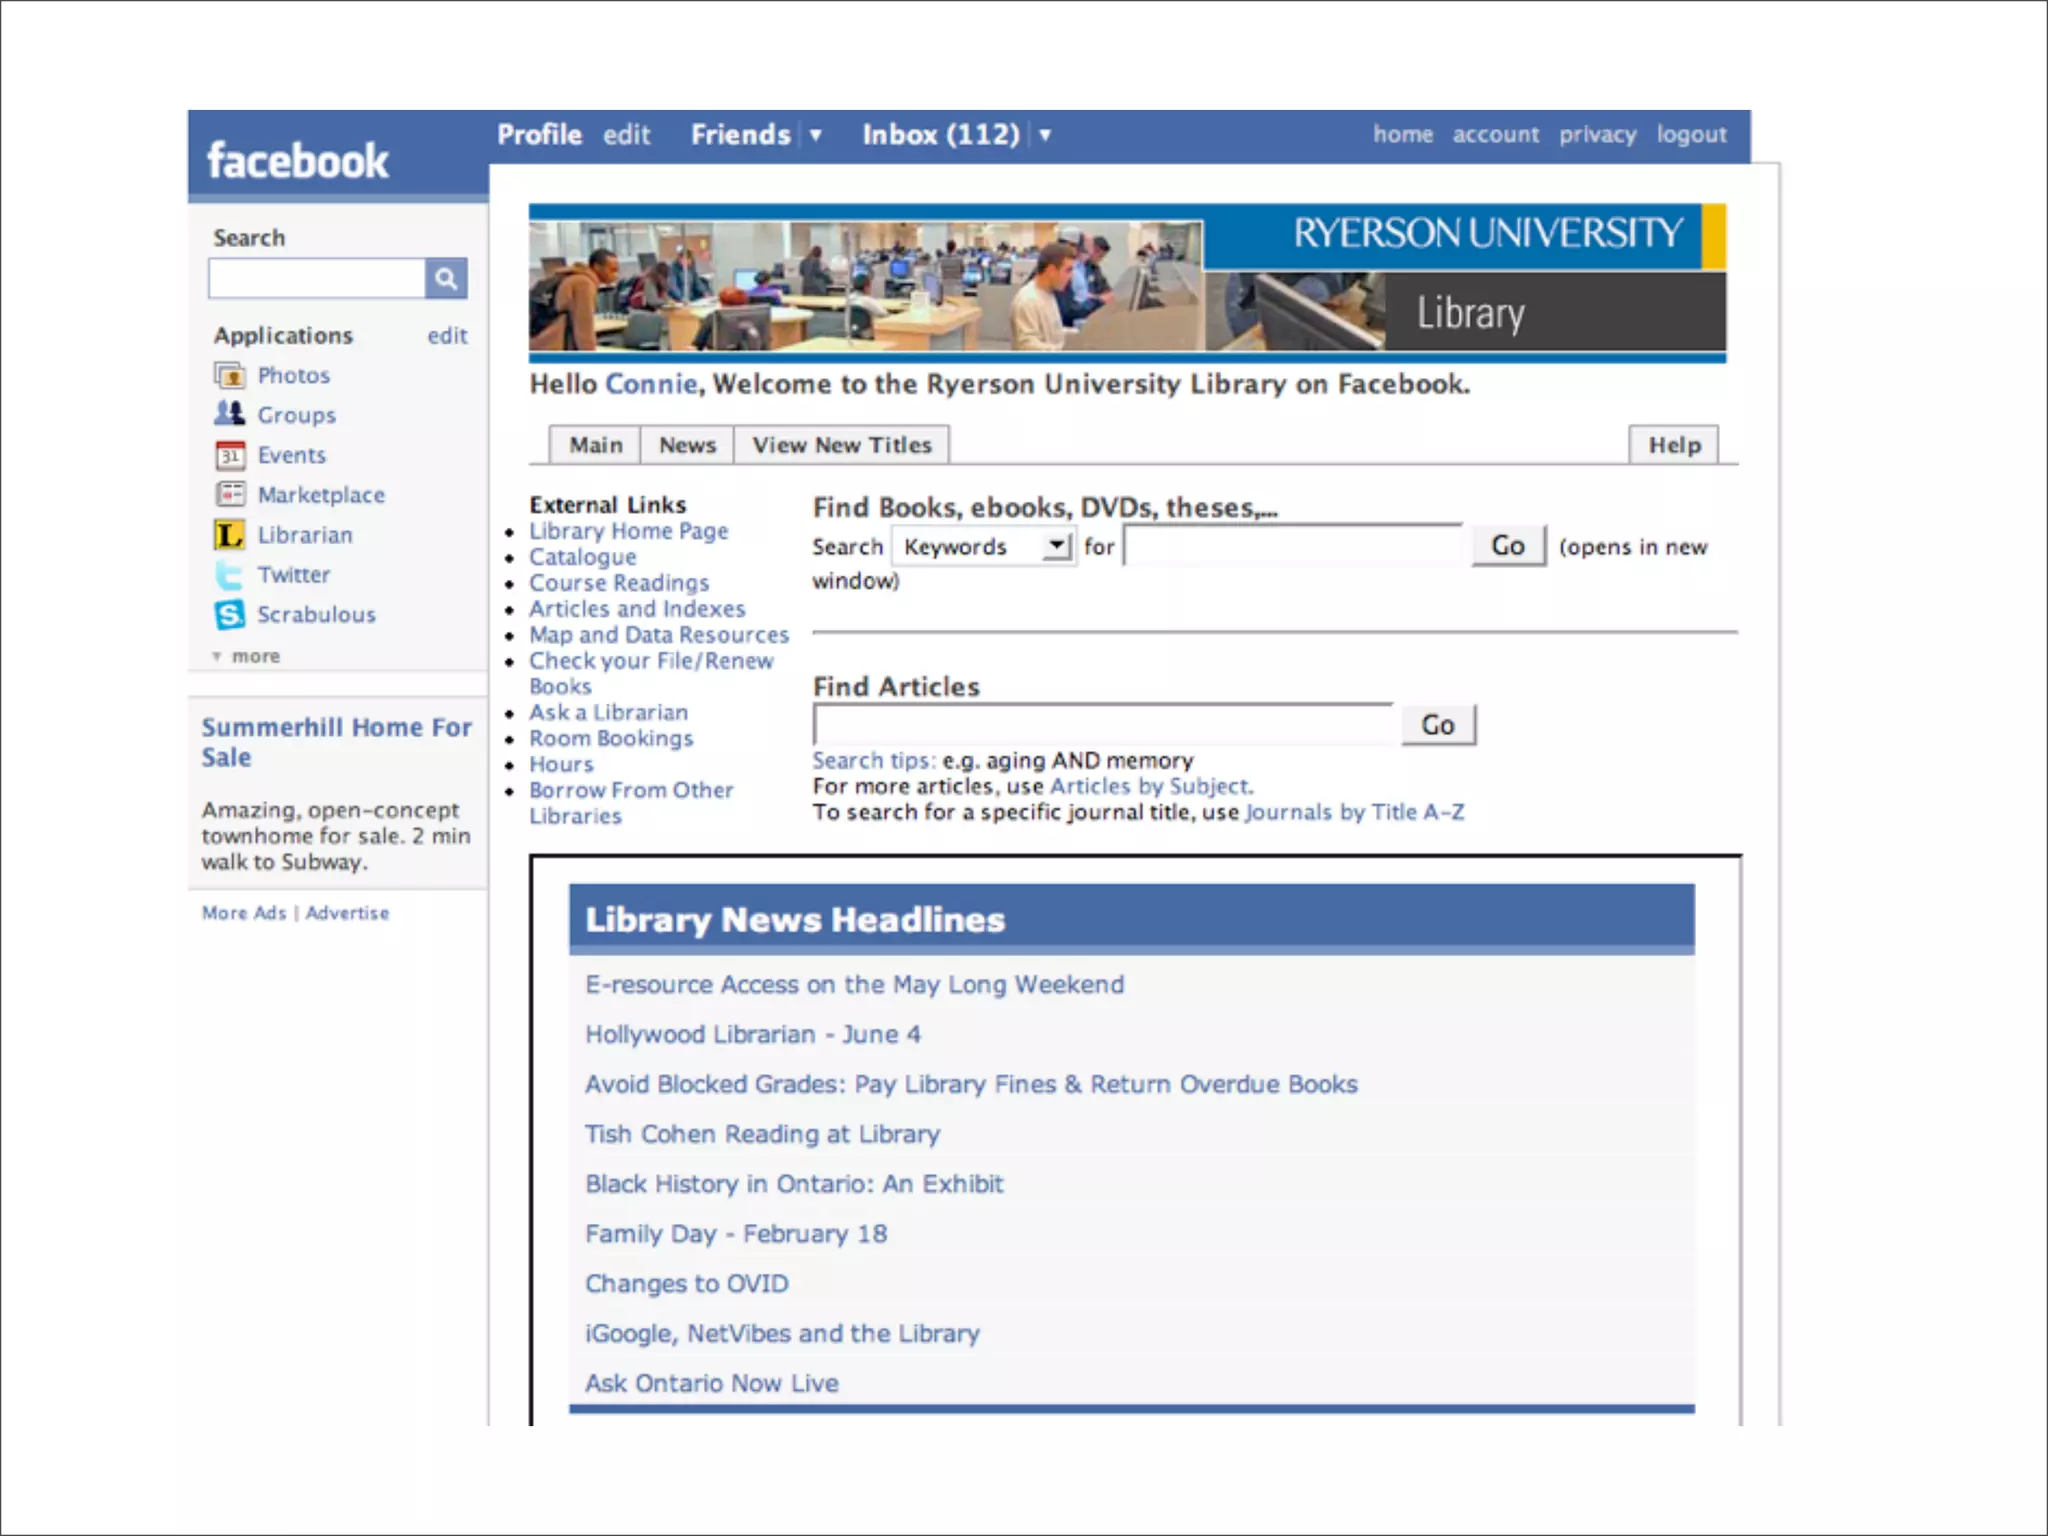Open Borrow From Other Libraries link
Viewport: 2048px width, 1536px height.
[x=631, y=802]
